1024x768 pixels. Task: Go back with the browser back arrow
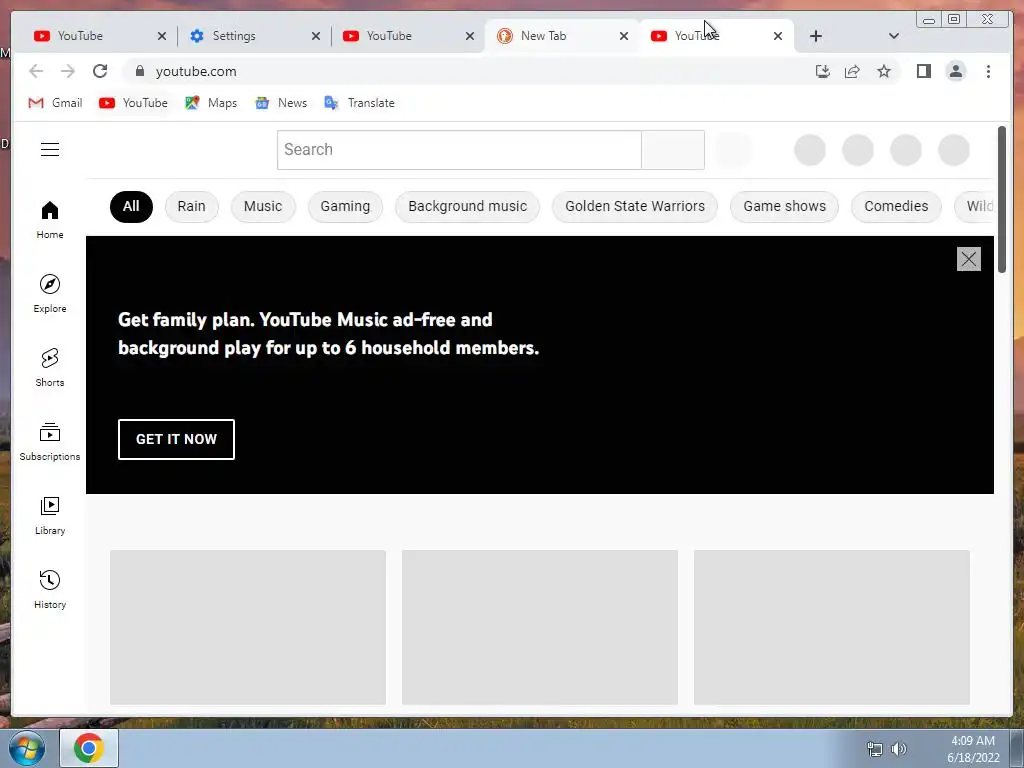coord(36,71)
